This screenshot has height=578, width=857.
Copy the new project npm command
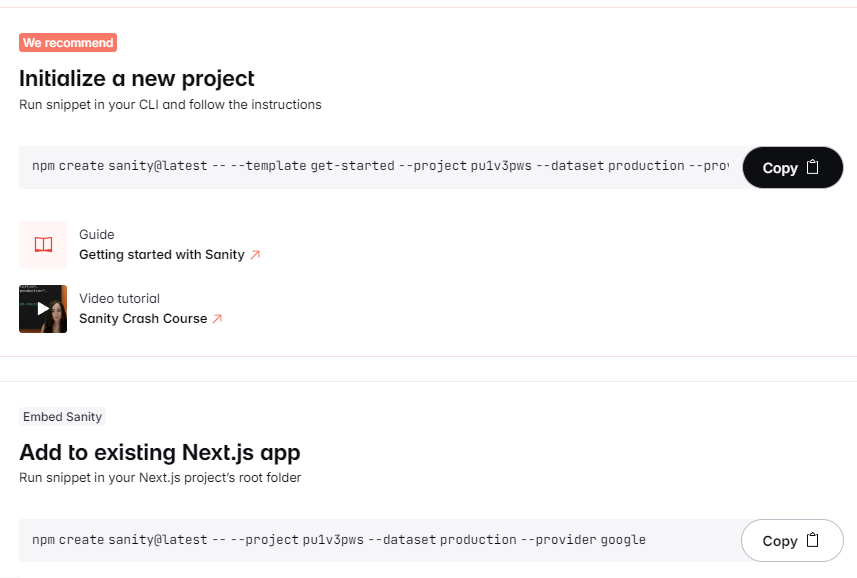pos(792,168)
